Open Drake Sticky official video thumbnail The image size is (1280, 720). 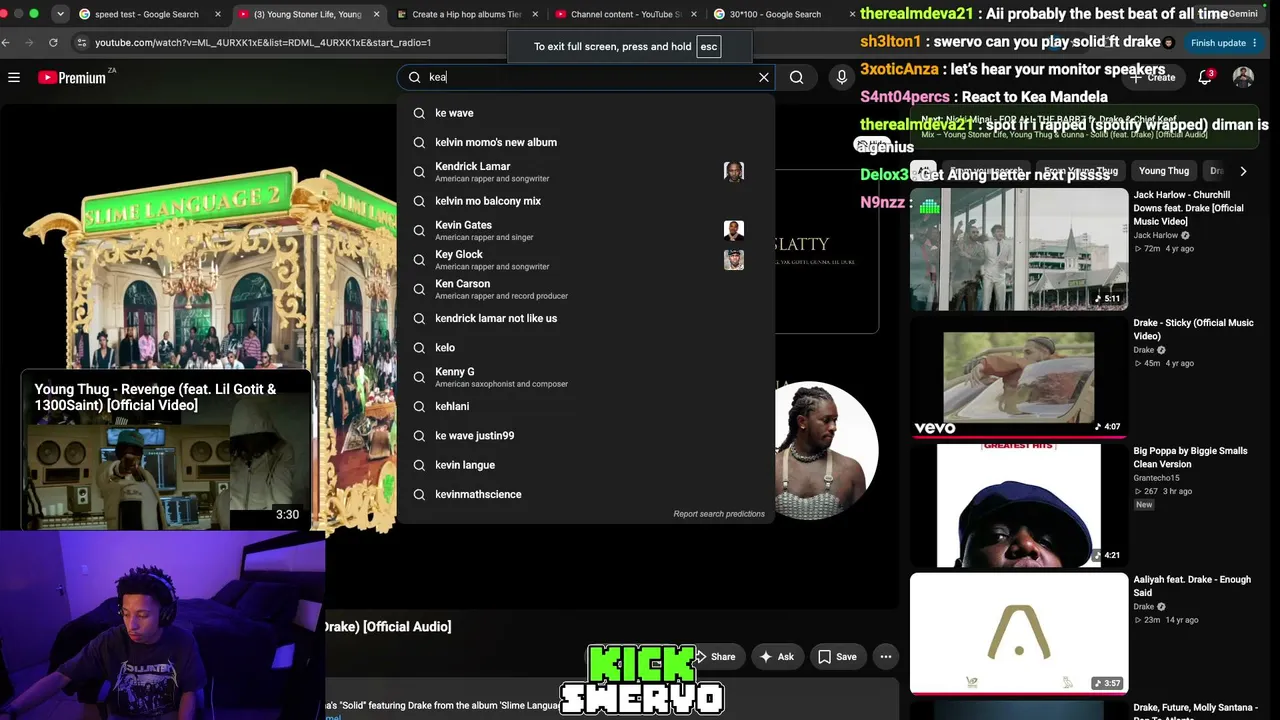click(1019, 378)
